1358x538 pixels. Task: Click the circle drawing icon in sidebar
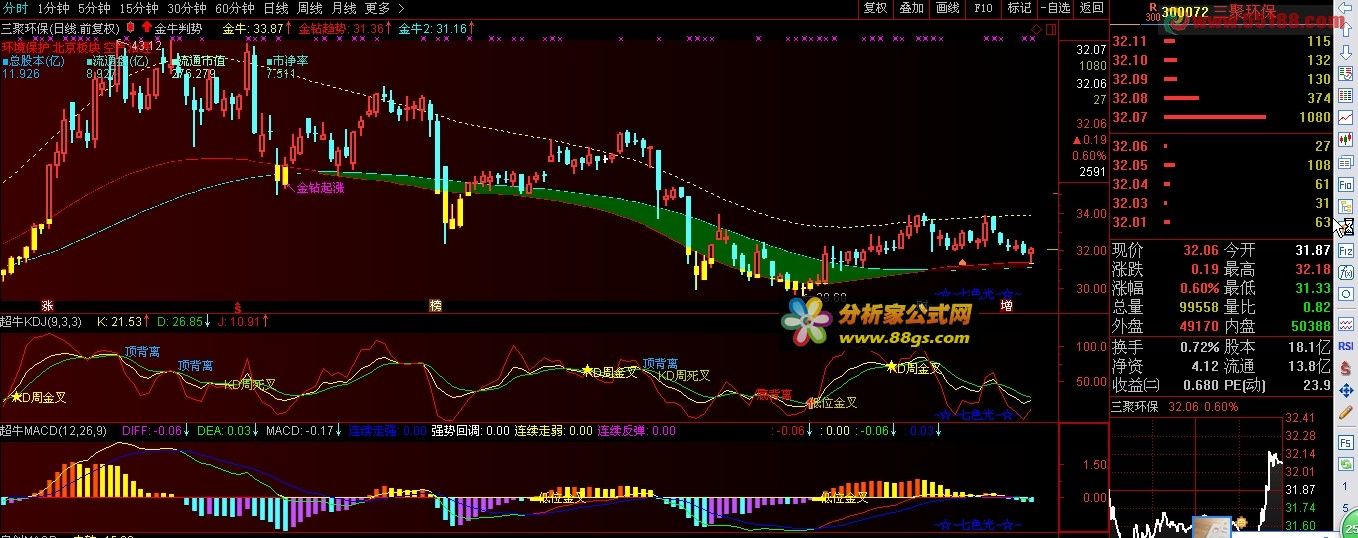coord(1346,294)
